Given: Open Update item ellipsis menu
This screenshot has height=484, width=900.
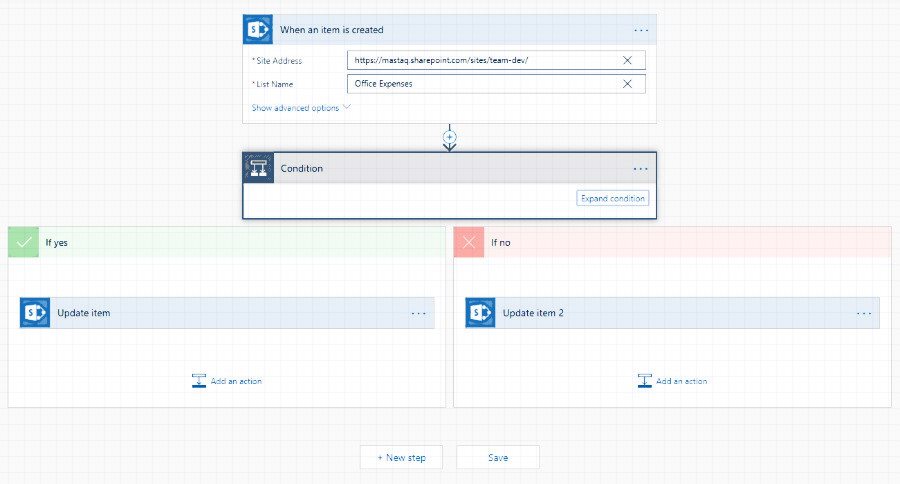Looking at the screenshot, I should point(419,313).
